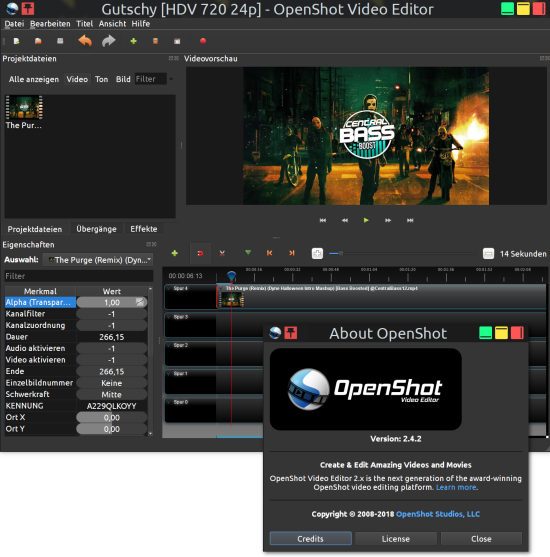
Task: Open the Learn more link
Action: [x=457, y=487]
